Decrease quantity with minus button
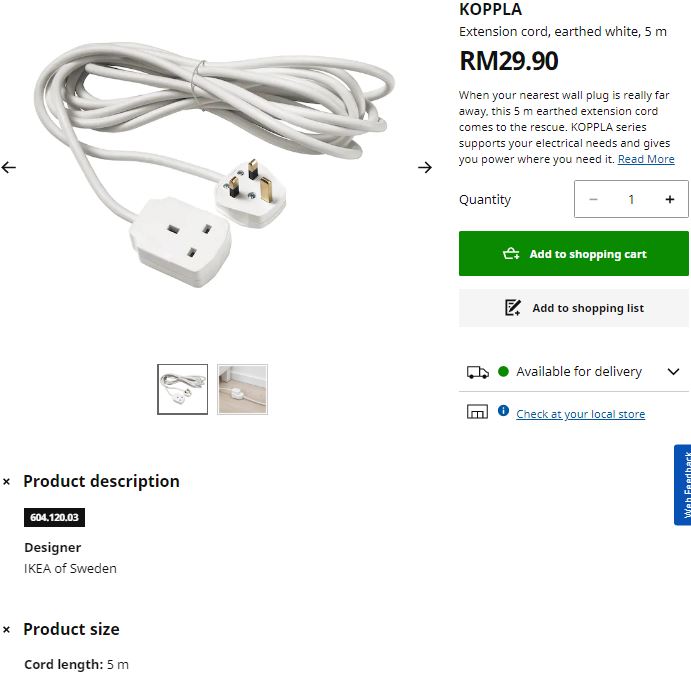 pos(593,199)
